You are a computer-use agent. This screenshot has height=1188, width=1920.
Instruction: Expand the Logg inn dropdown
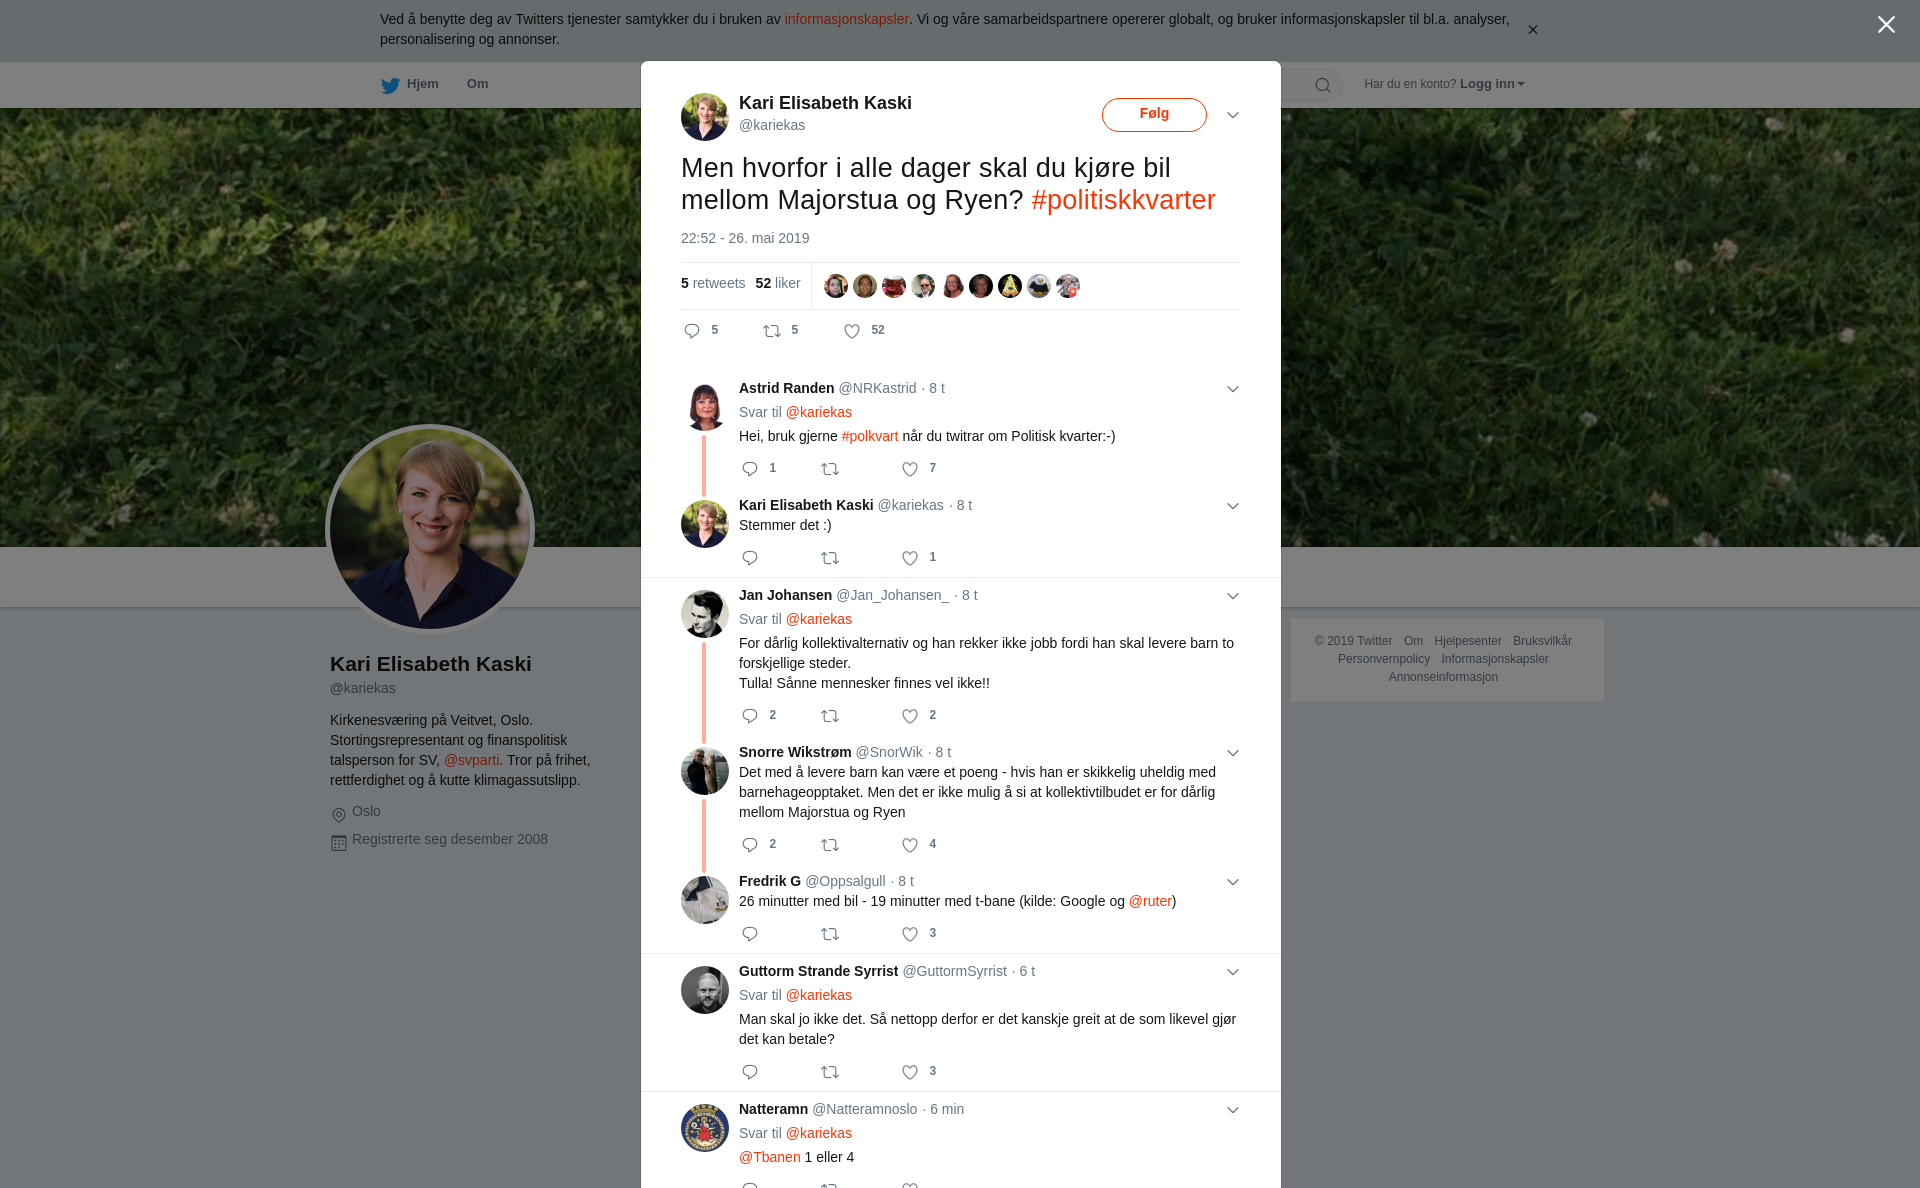pos(1492,84)
